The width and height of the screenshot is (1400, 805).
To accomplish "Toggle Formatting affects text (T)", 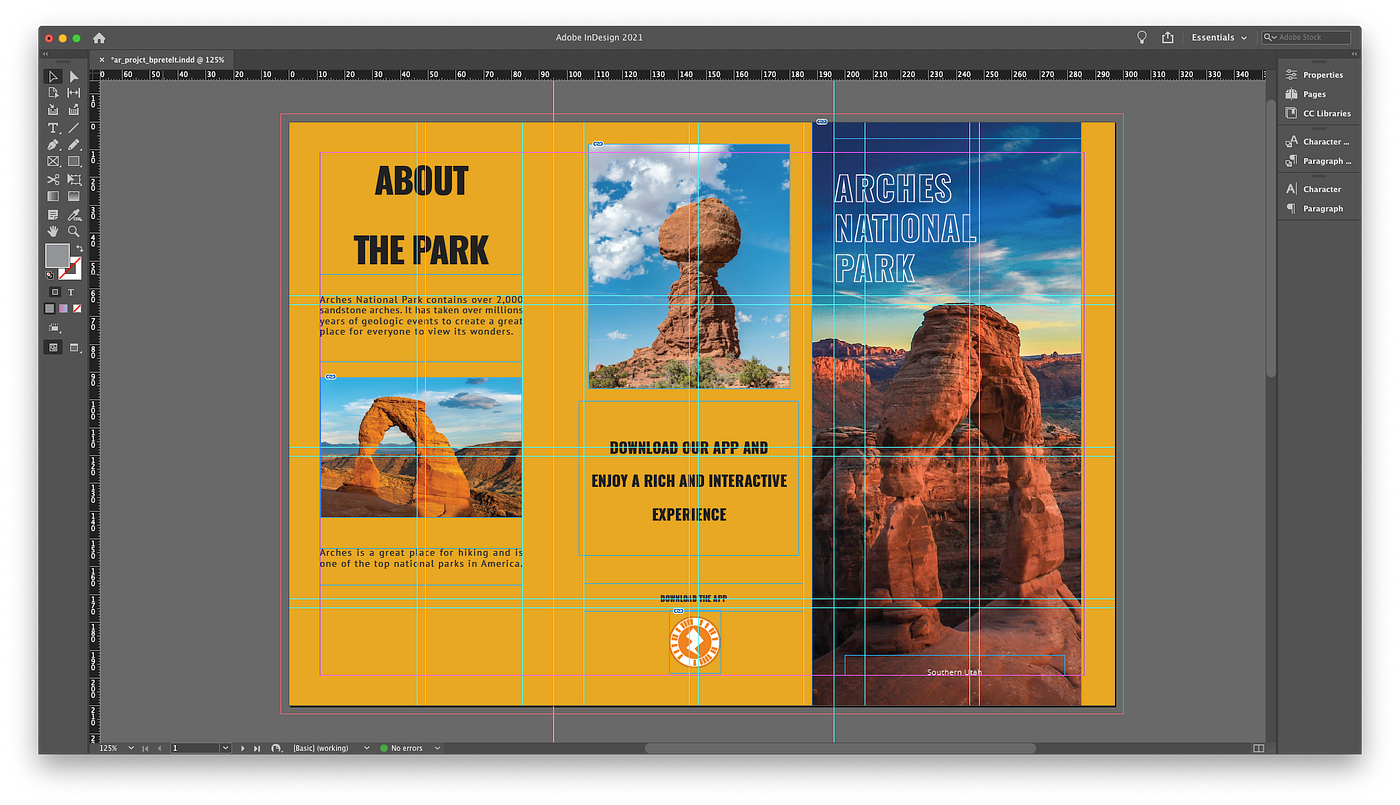I will coord(71,292).
